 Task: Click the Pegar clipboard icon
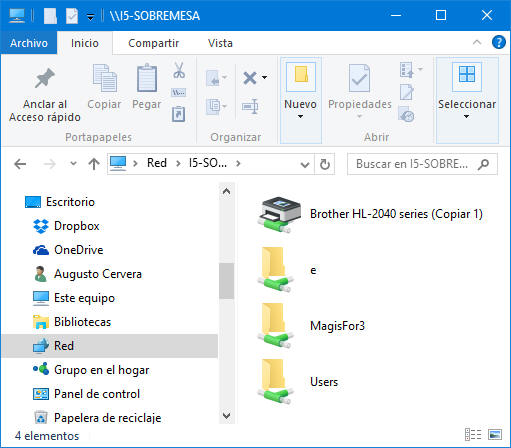147,78
